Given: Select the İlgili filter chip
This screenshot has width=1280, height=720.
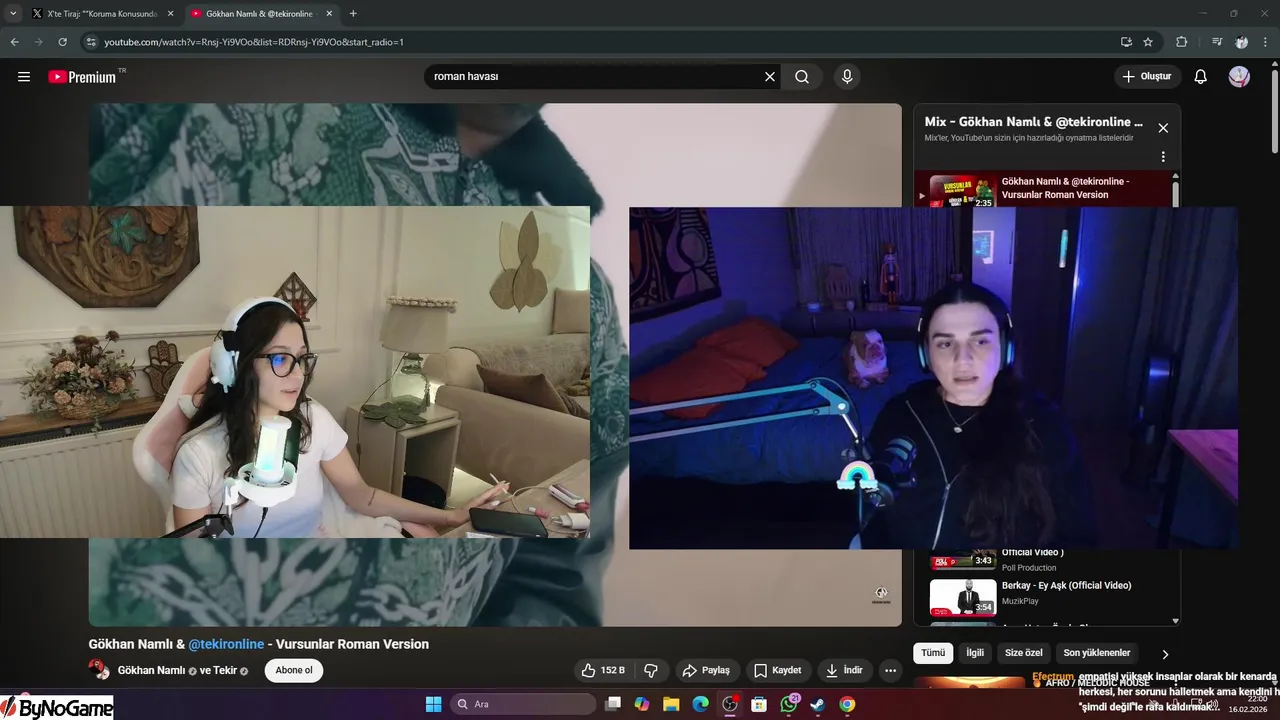Looking at the screenshot, I should 975,653.
